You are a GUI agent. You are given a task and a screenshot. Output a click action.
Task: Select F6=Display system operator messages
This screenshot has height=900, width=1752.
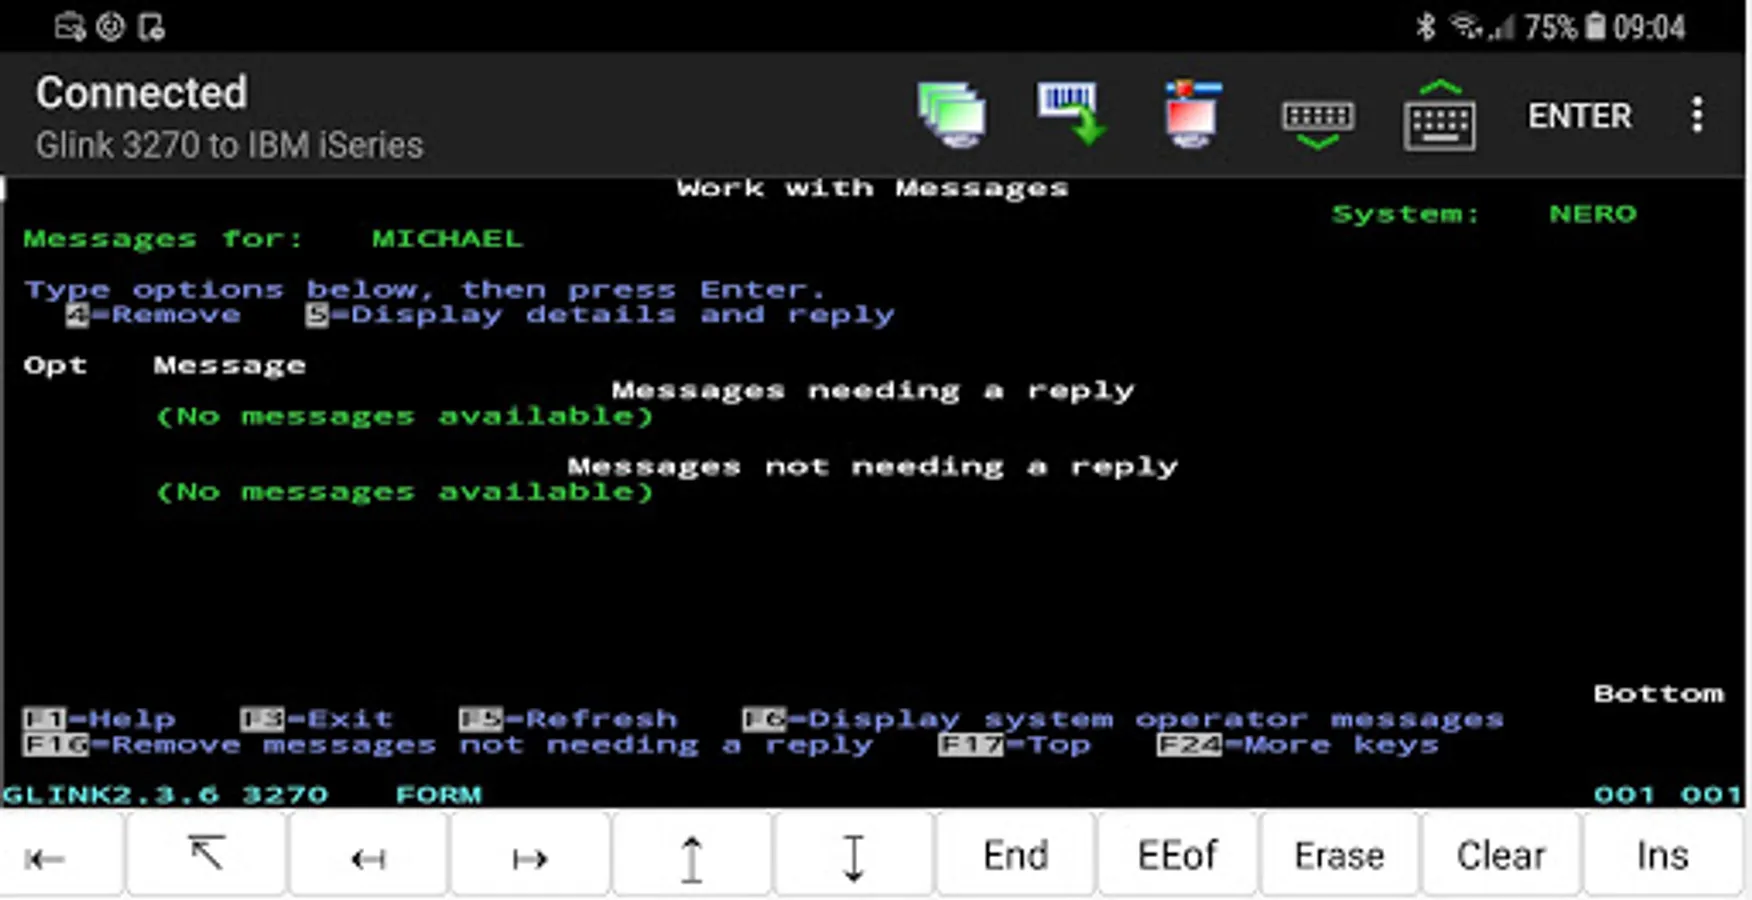click(x=1123, y=719)
